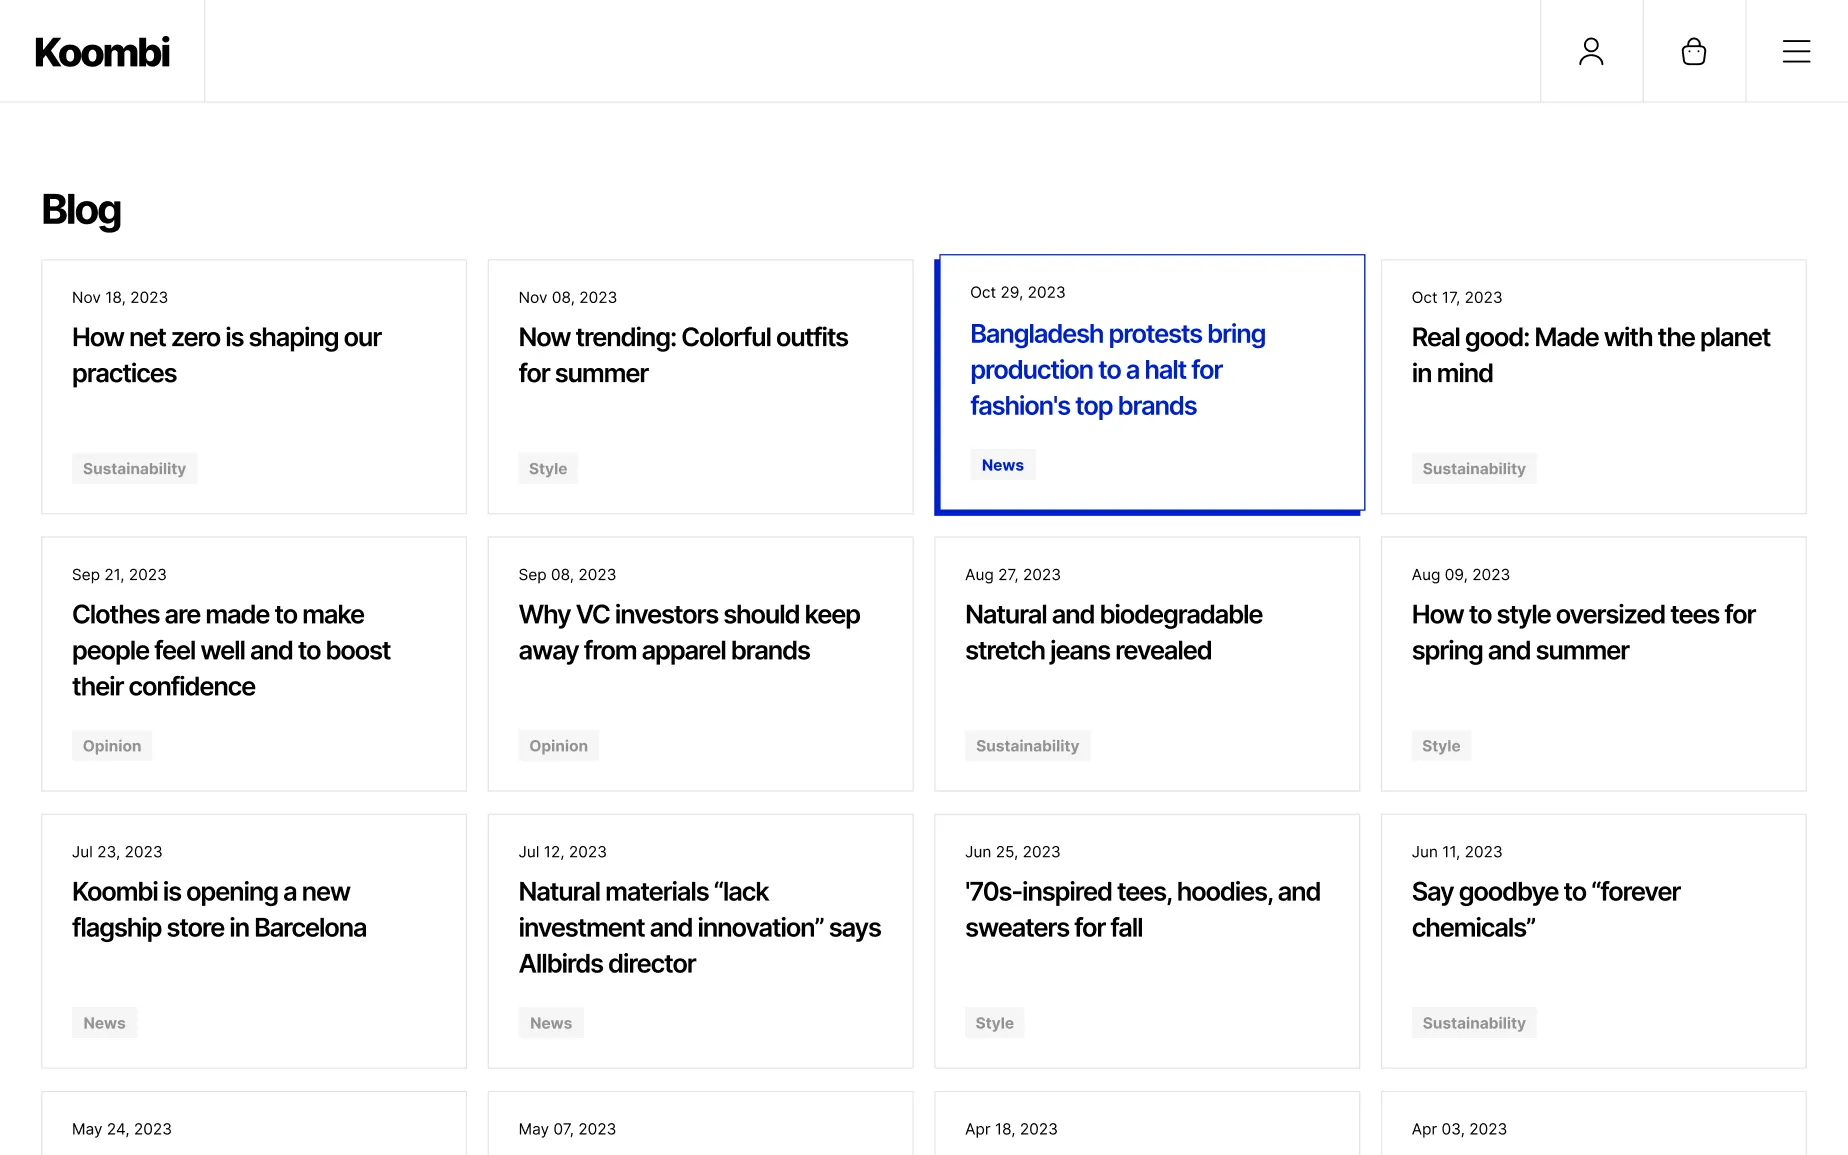Click the 'Jun 25, 2023' date text

(1012, 852)
